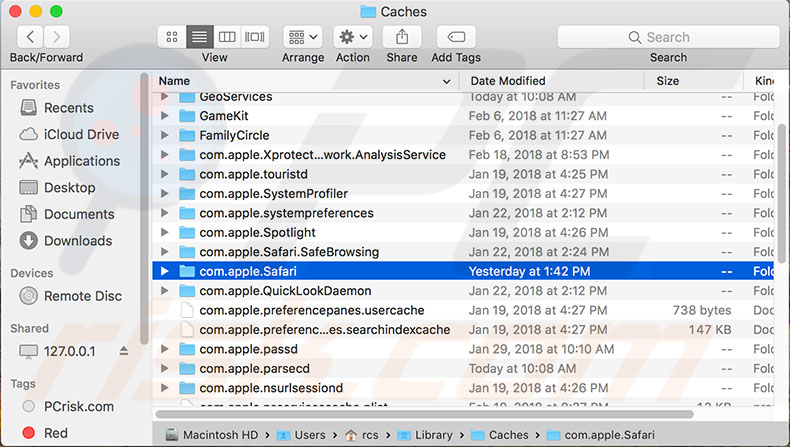Open Downloads in the sidebar

point(66,241)
